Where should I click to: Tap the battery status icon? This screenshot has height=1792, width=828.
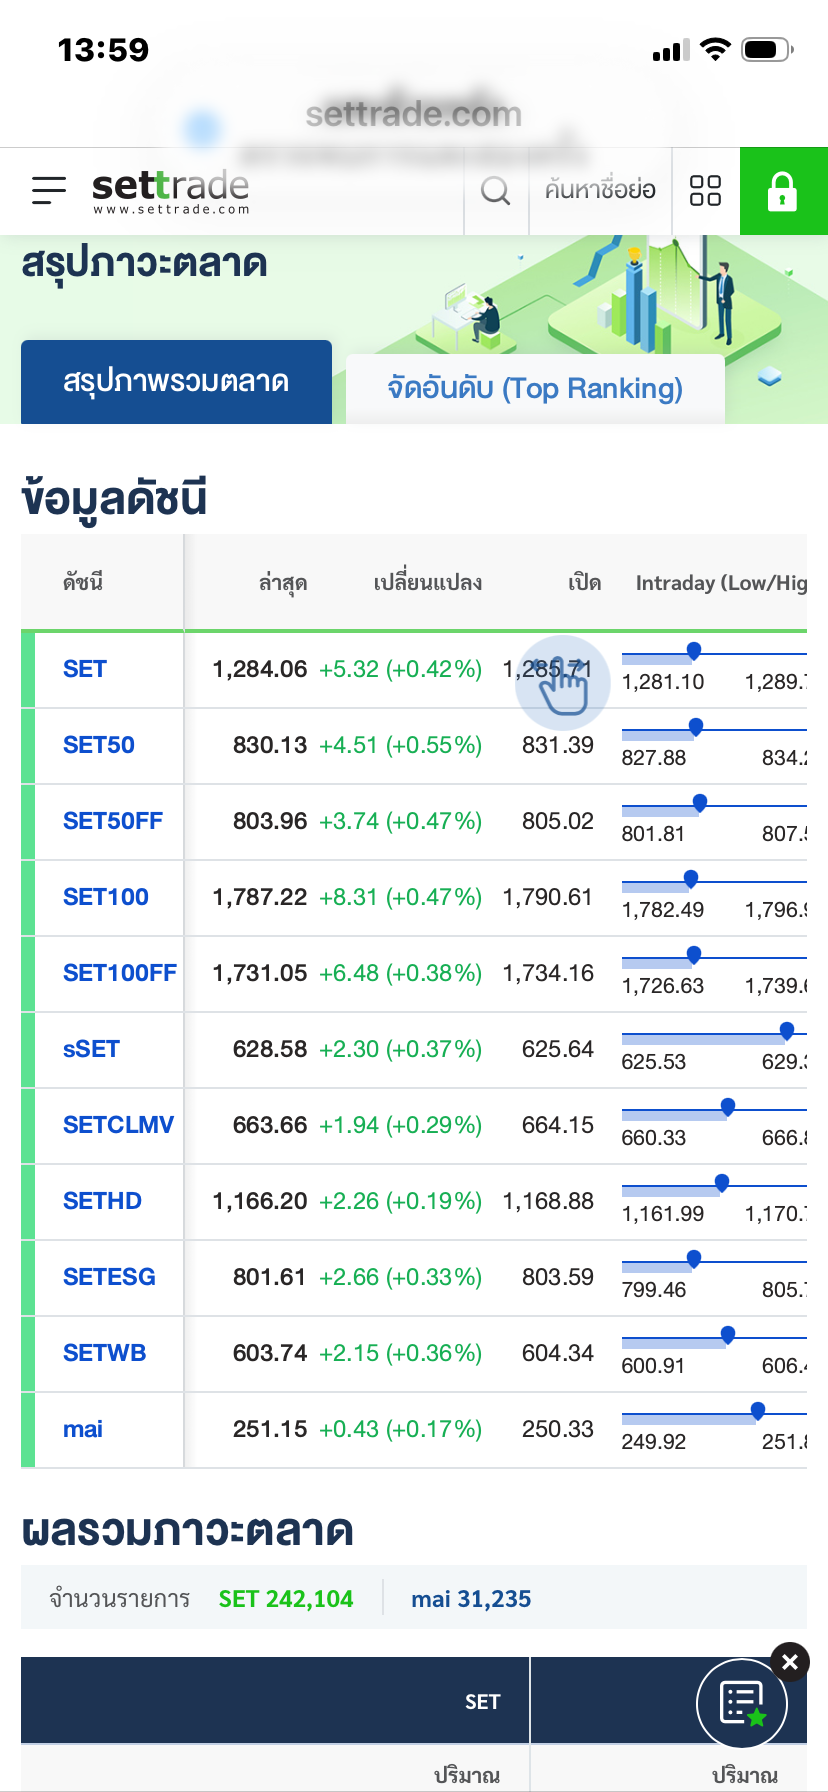click(x=767, y=49)
